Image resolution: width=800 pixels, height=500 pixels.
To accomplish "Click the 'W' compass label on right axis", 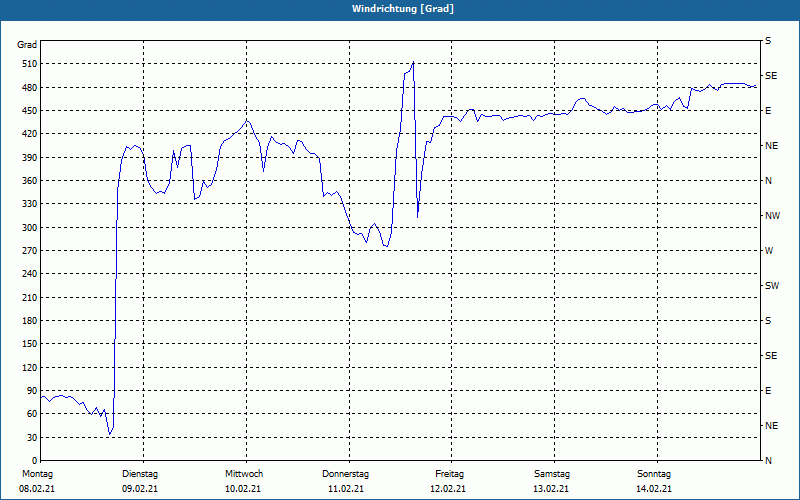I will [769, 251].
